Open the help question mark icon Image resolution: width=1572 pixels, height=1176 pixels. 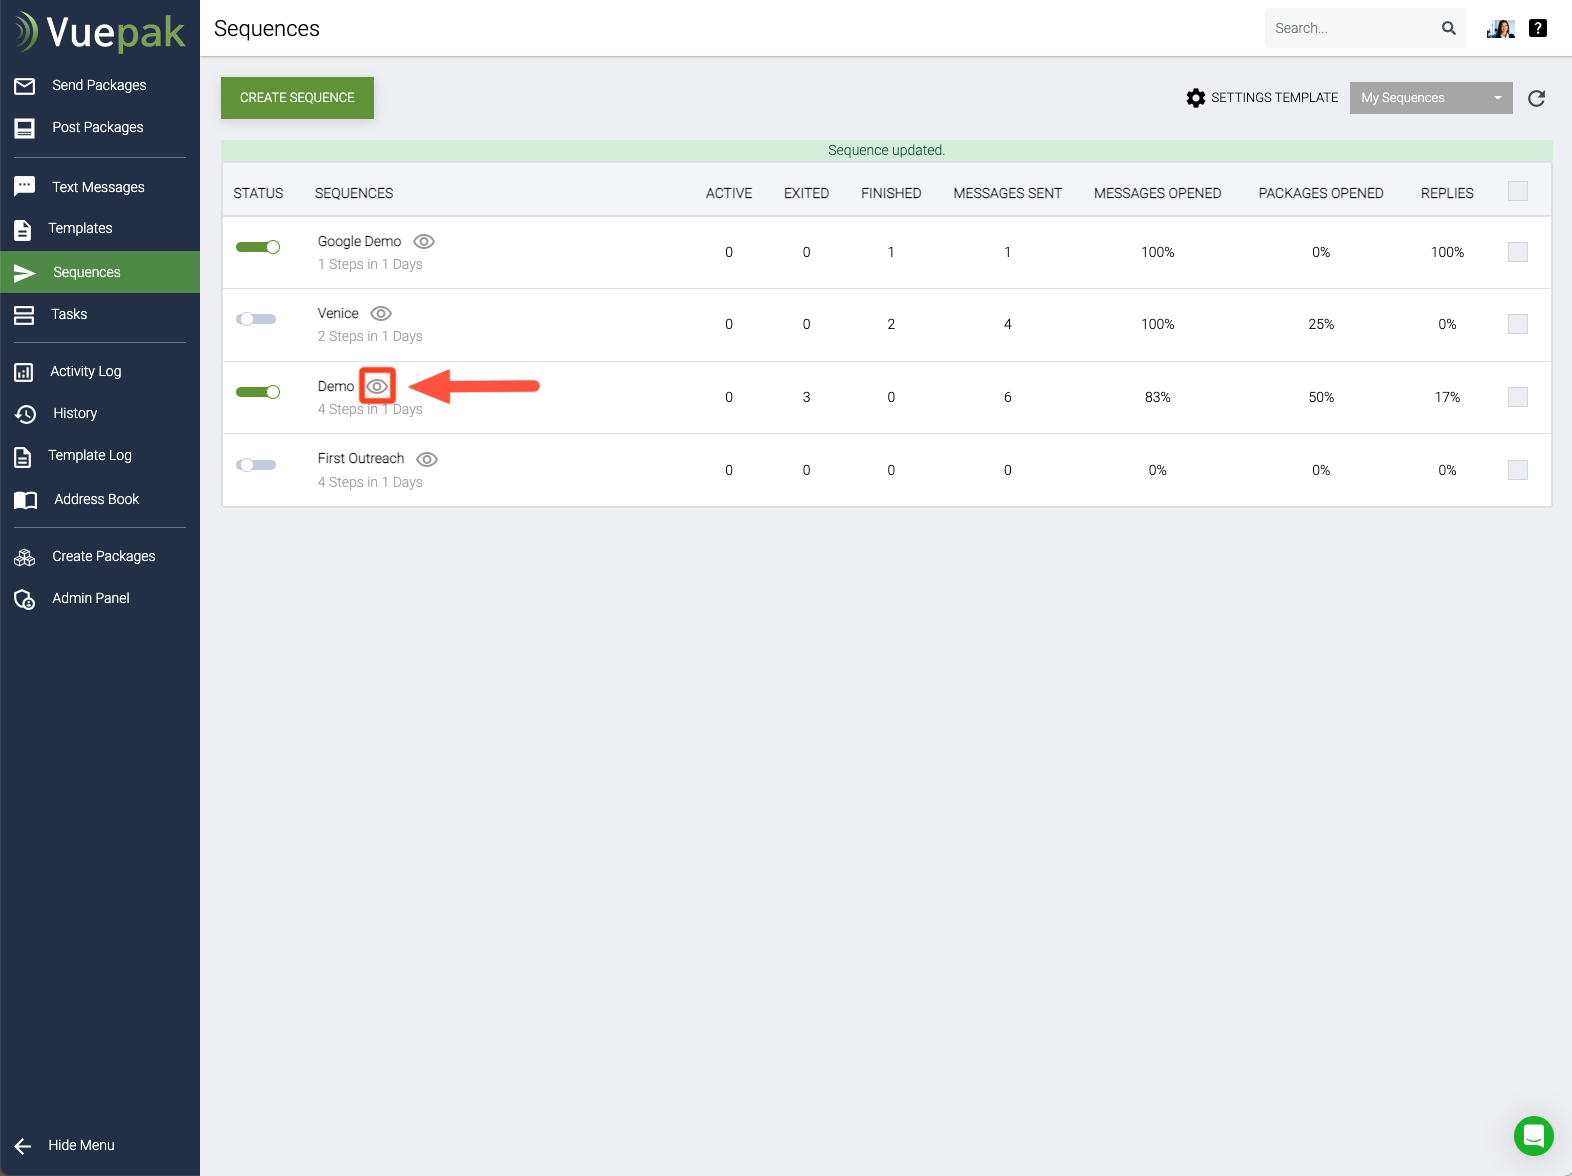[1538, 28]
